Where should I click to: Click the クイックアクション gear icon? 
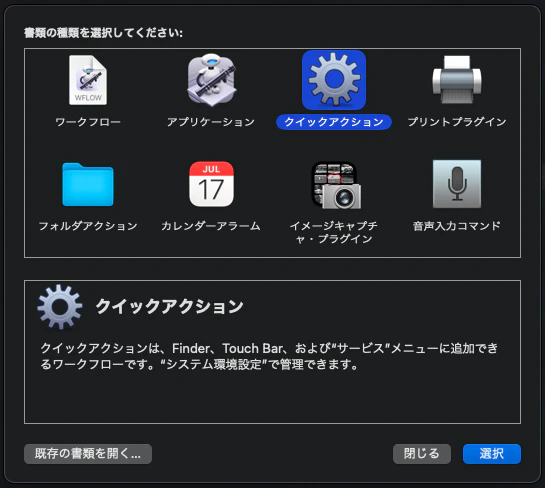click(x=334, y=80)
